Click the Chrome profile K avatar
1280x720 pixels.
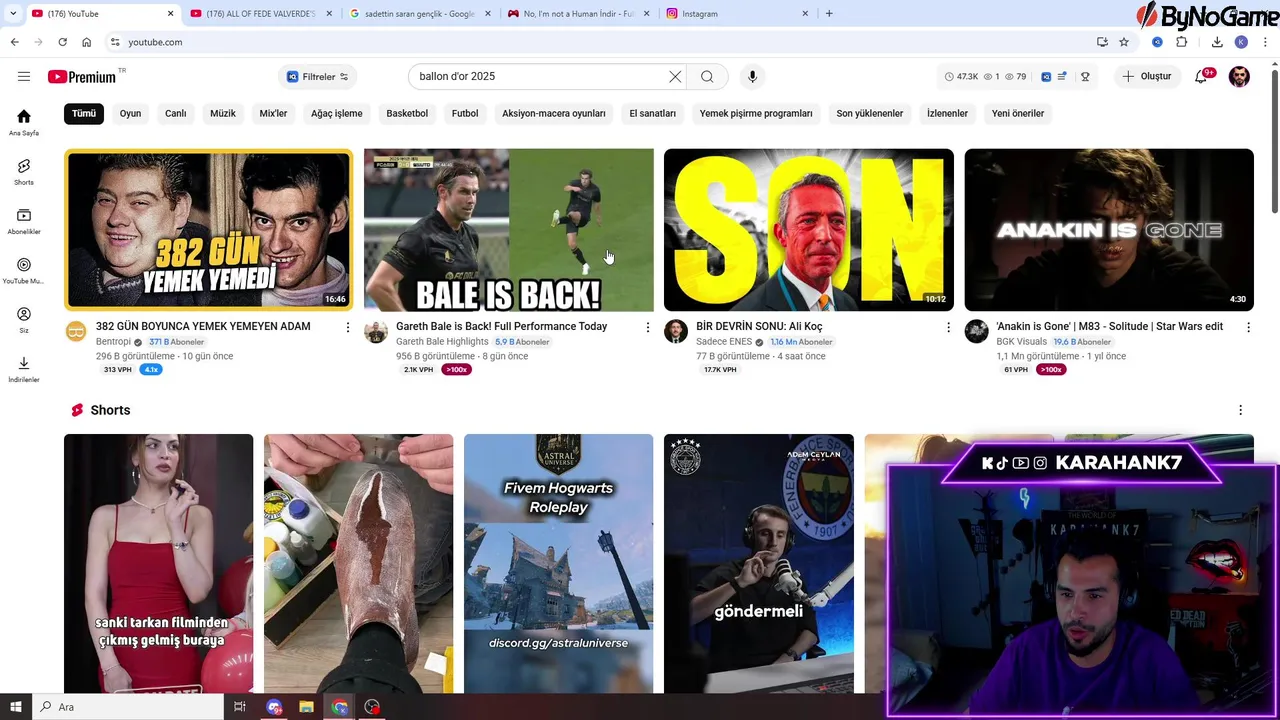point(1241,42)
